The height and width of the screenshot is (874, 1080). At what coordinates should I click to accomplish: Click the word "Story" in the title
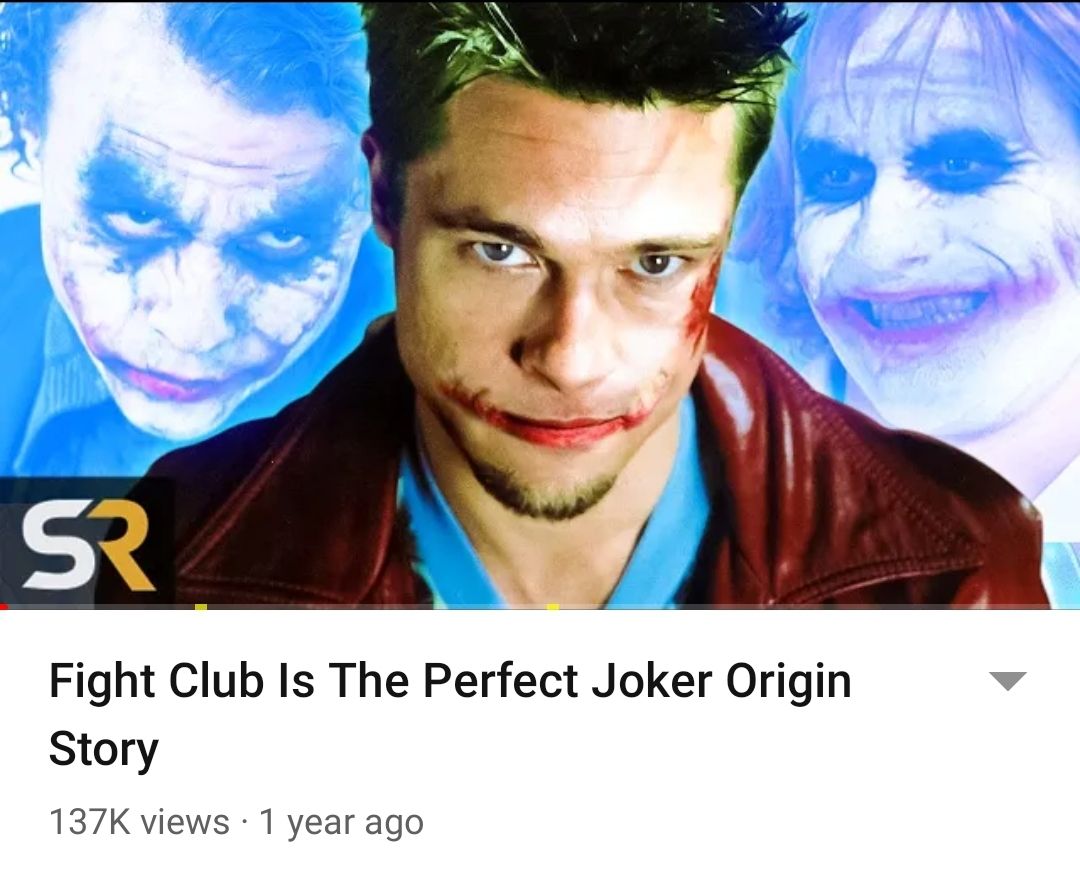pos(103,749)
